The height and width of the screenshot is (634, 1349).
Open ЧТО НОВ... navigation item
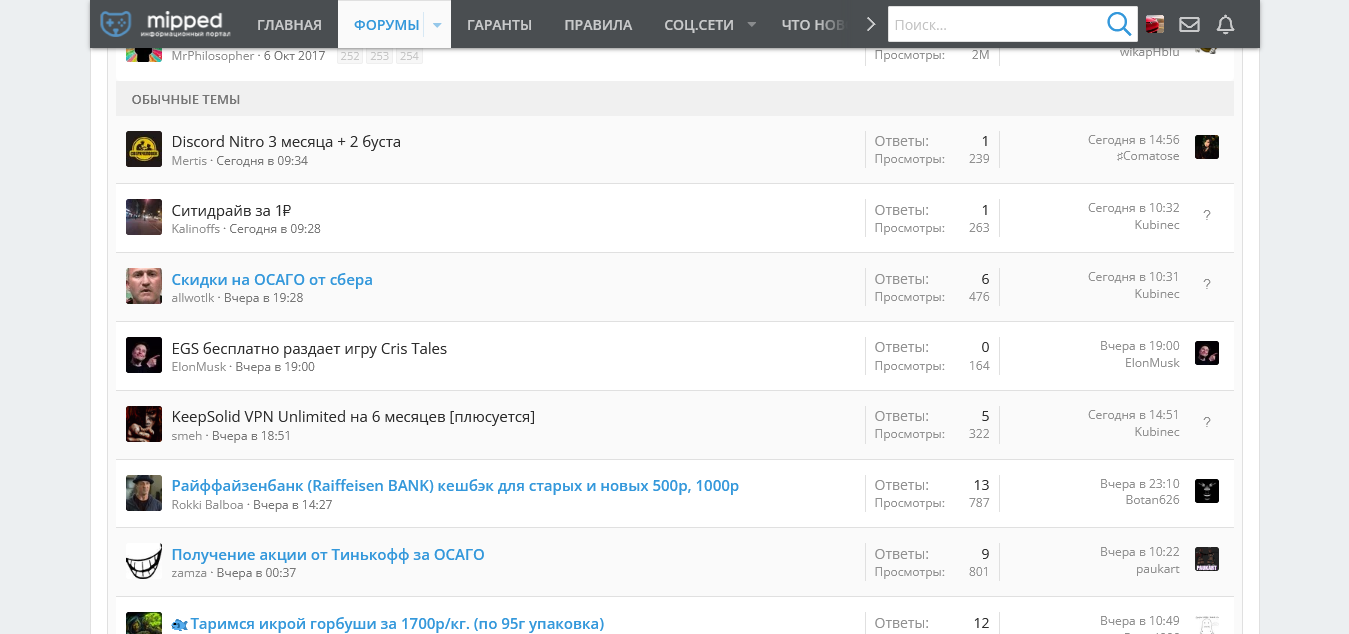point(812,25)
